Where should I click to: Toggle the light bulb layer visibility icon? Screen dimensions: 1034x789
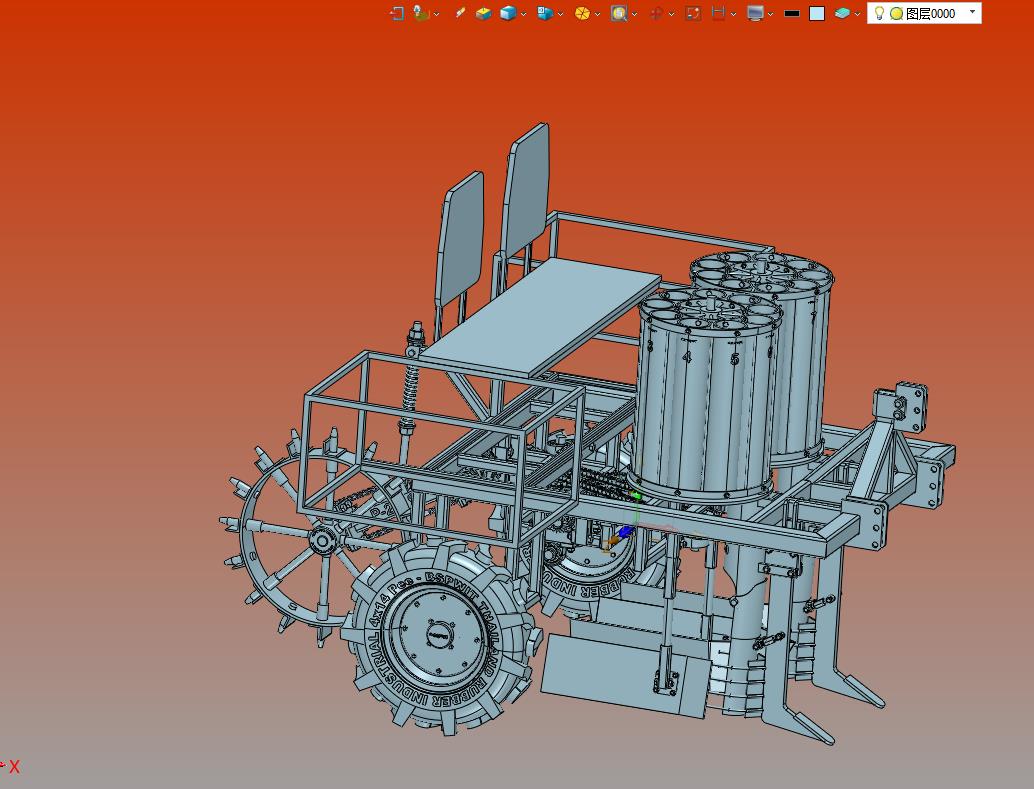(x=878, y=13)
